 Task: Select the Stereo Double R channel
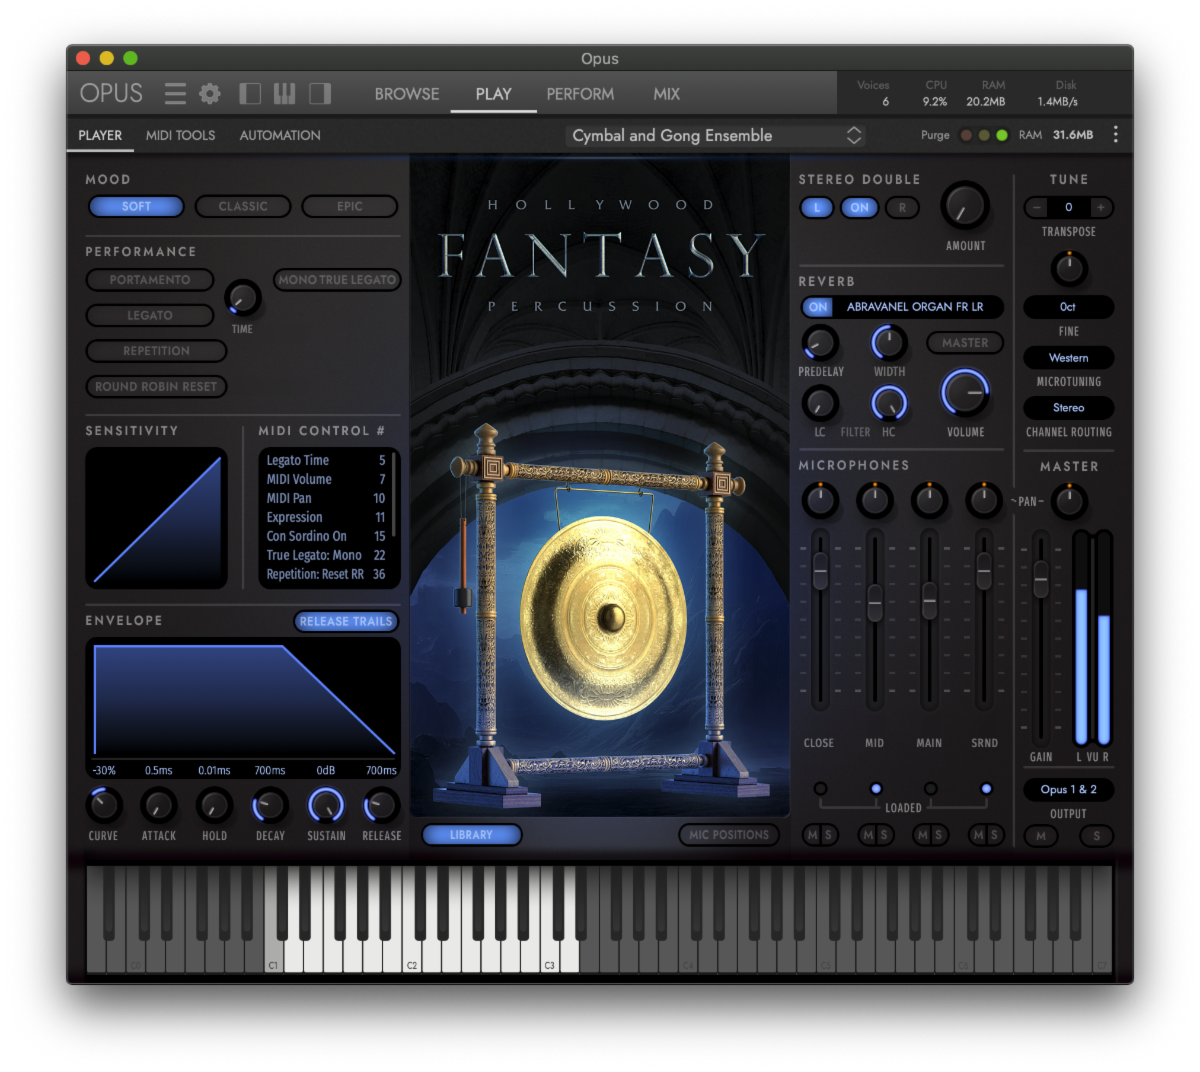[x=902, y=207]
